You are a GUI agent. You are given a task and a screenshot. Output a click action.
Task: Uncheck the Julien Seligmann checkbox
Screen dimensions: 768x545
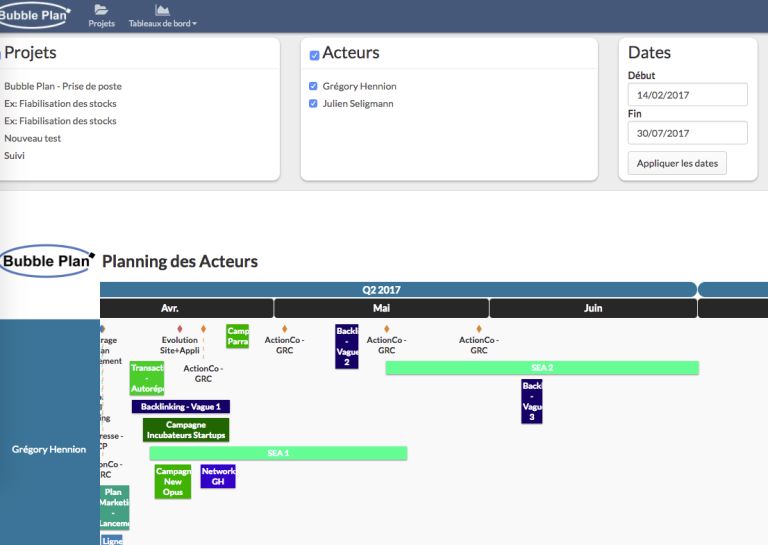tap(313, 103)
